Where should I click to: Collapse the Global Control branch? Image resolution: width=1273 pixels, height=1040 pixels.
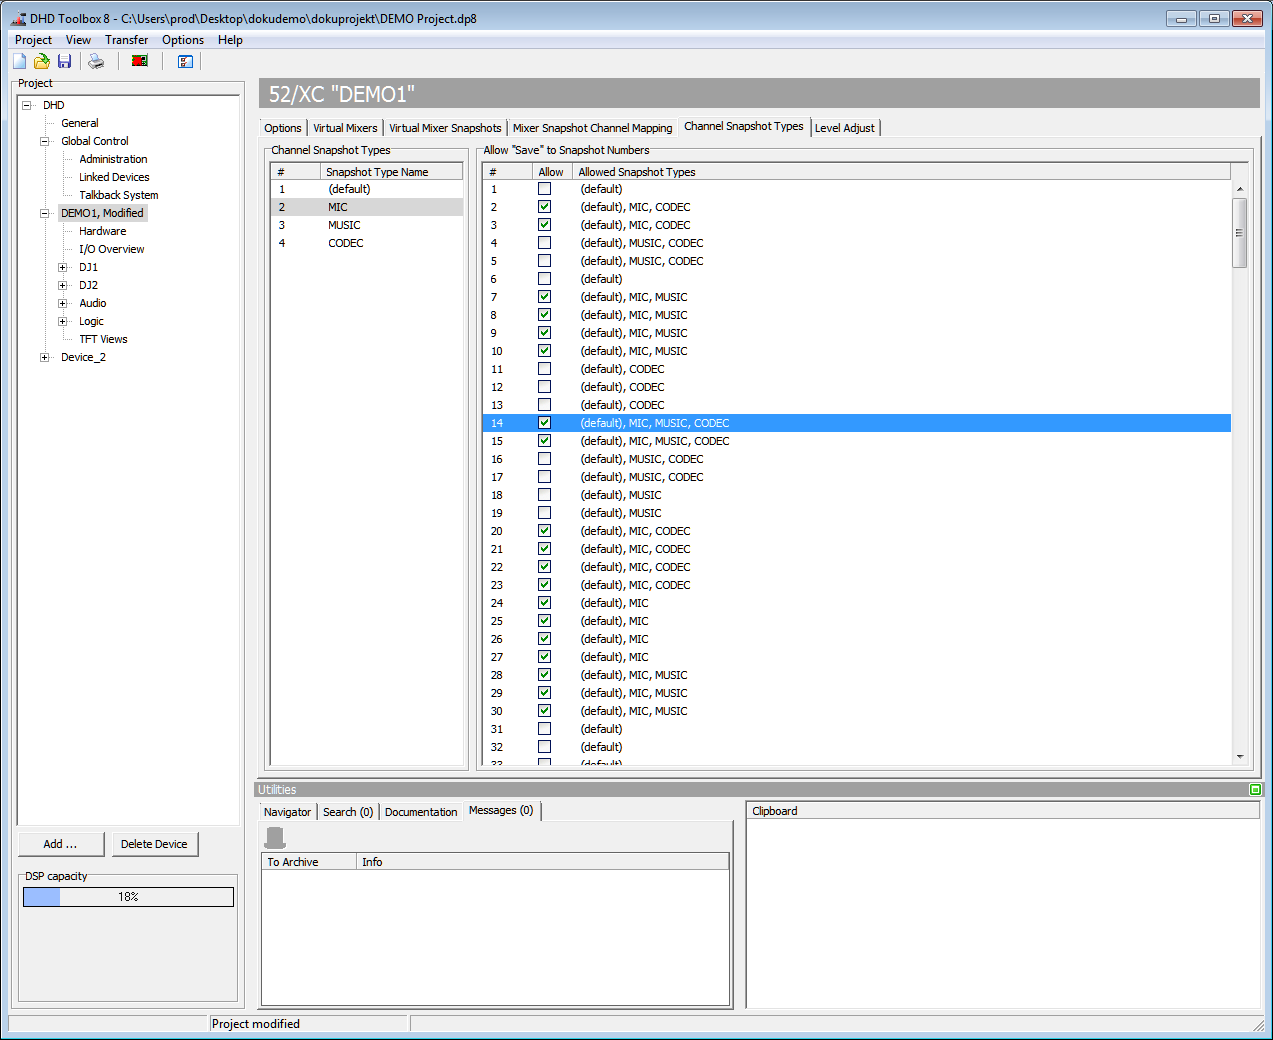click(x=43, y=140)
